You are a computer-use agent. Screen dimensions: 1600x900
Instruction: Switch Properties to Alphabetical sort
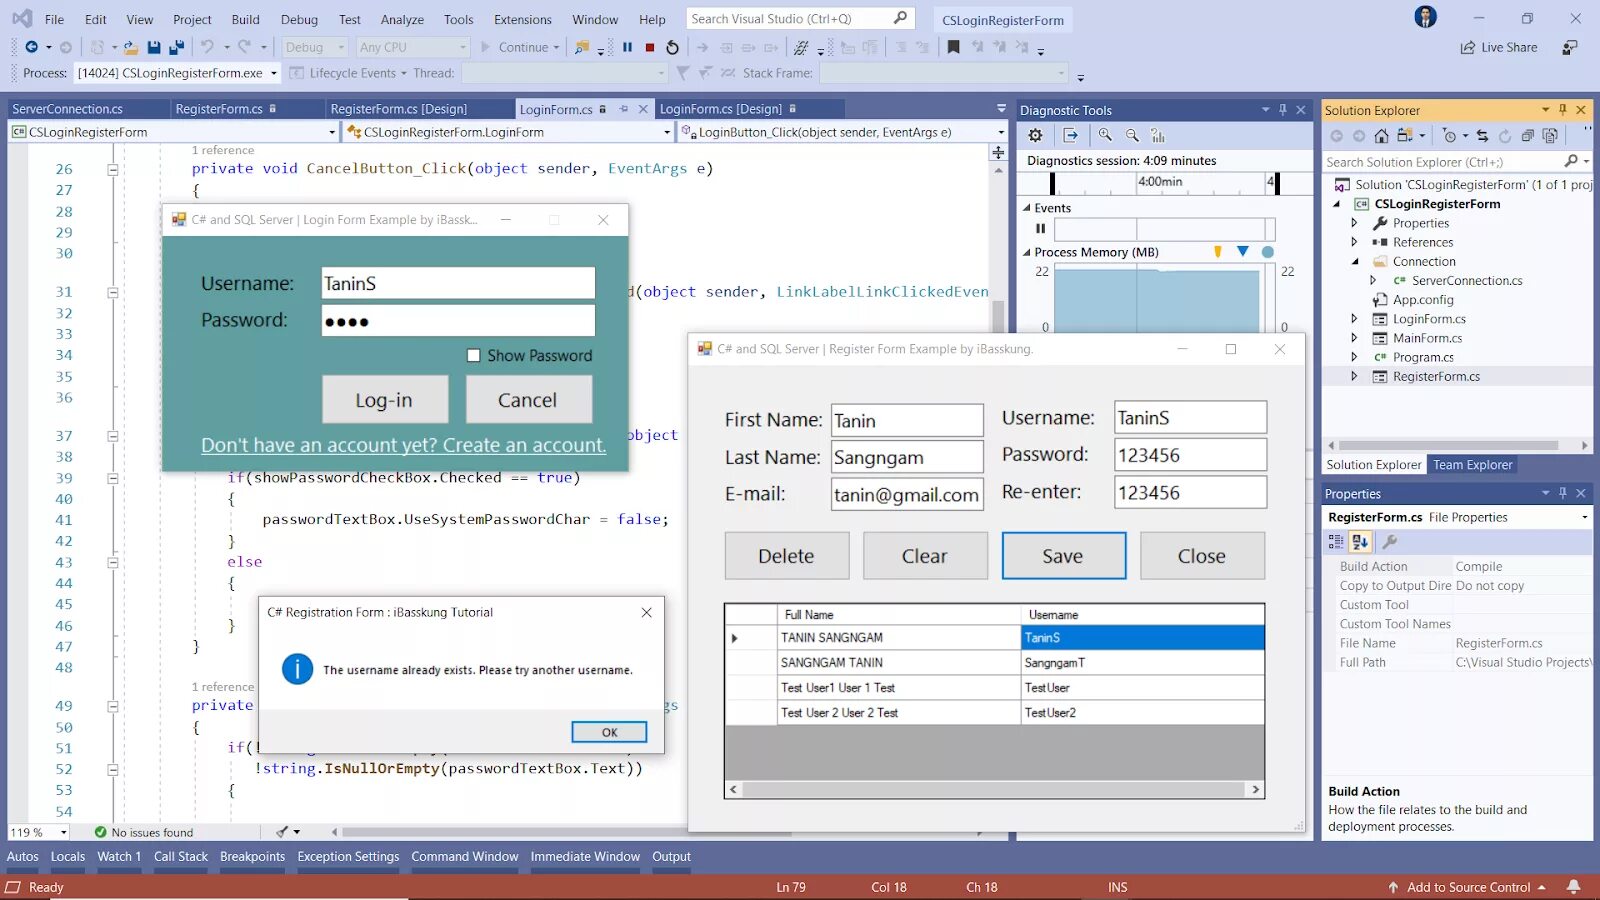click(1360, 541)
